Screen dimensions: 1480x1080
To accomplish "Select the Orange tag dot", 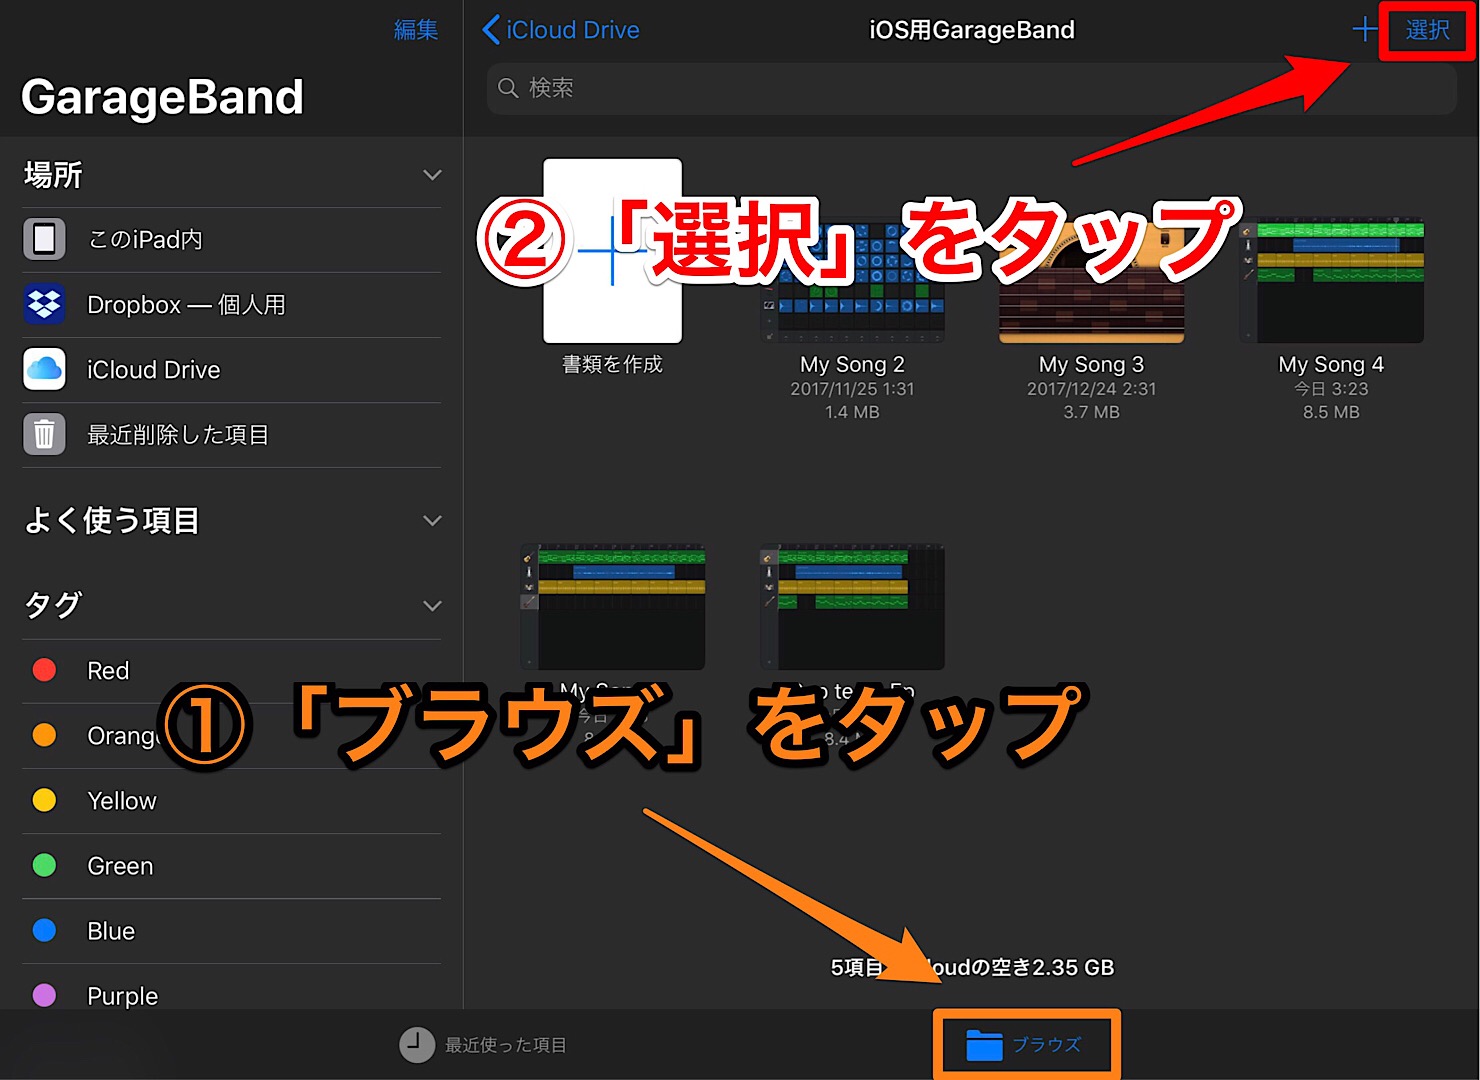I will tap(44, 735).
